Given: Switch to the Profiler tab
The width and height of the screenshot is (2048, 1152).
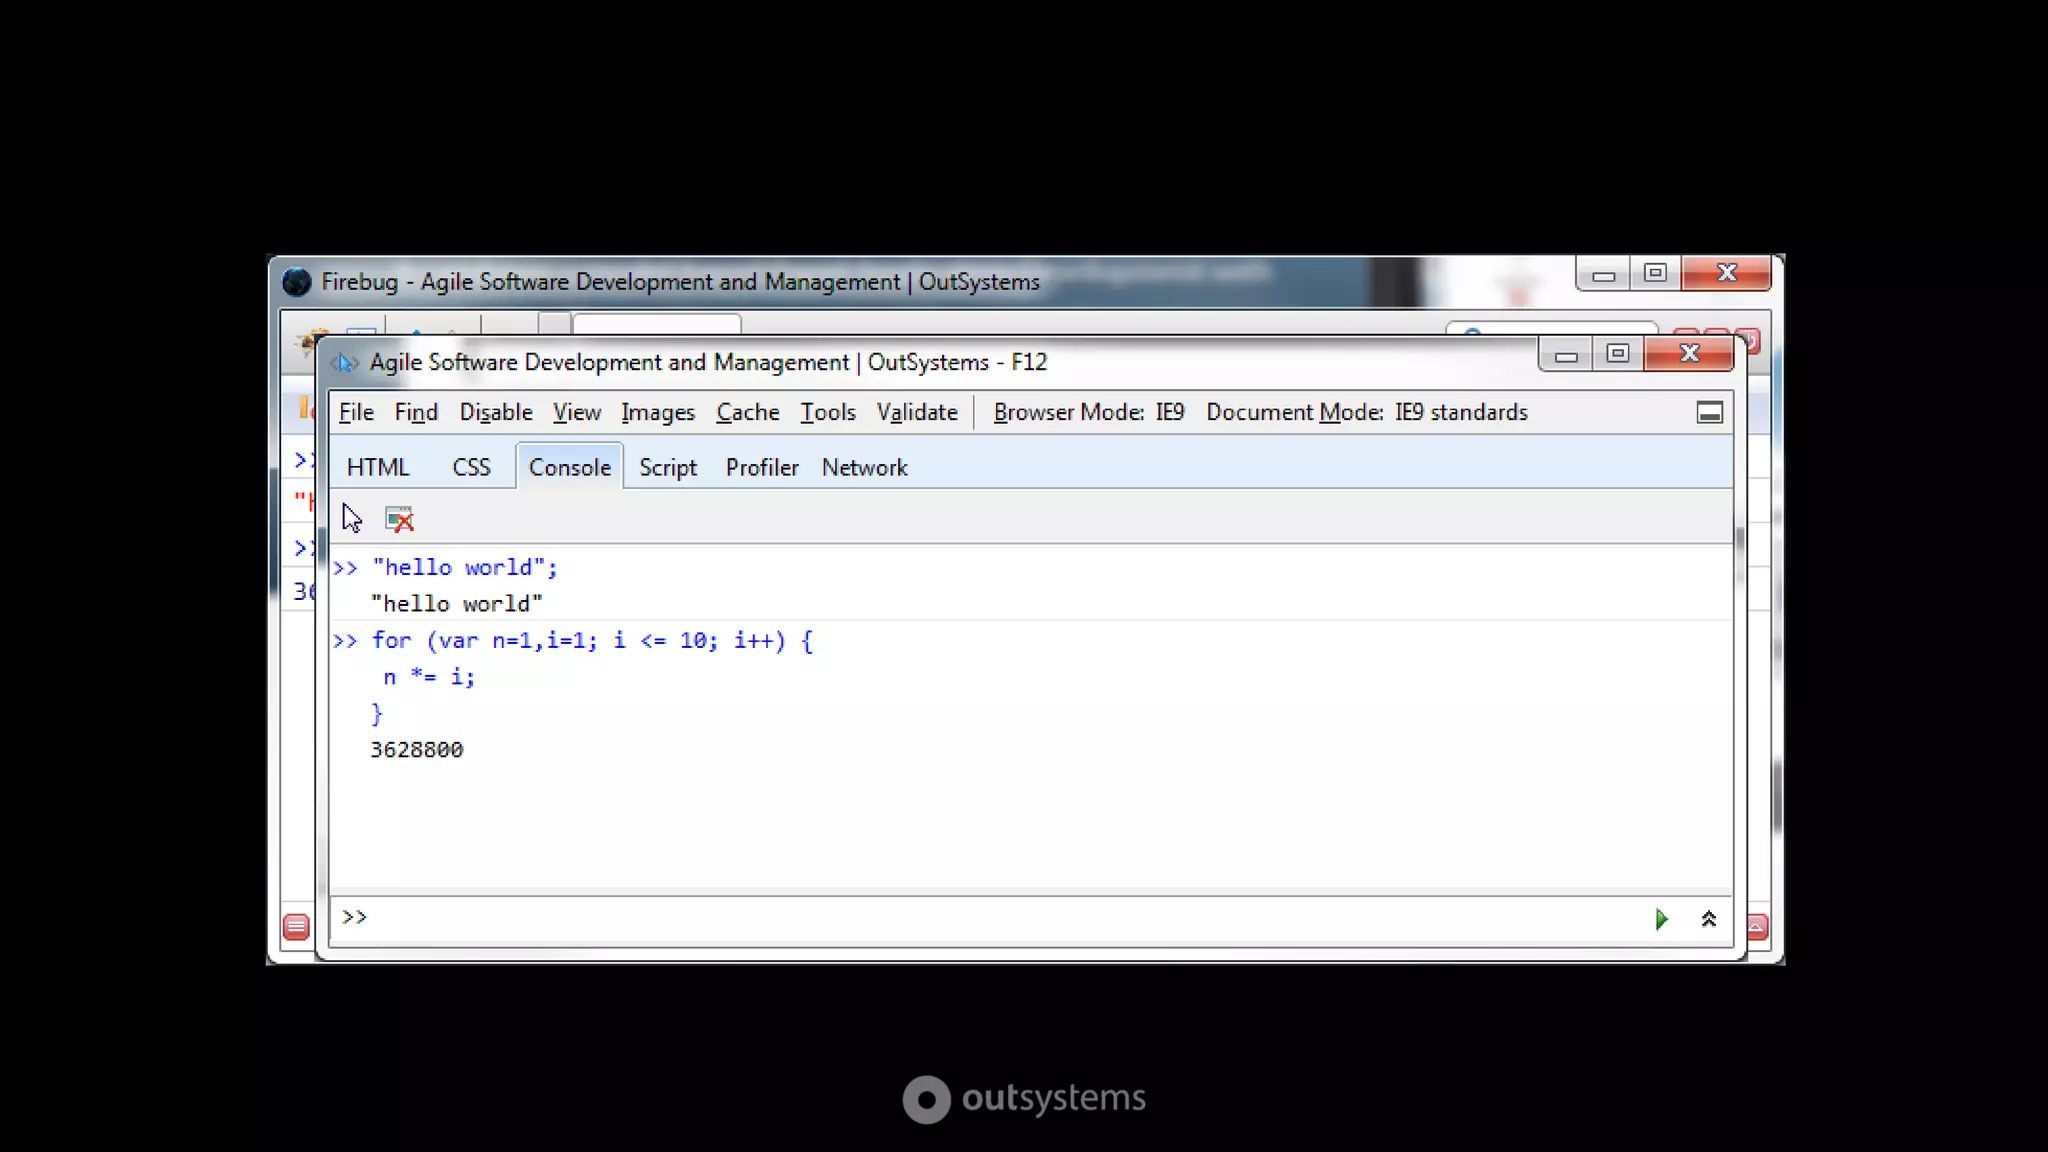Looking at the screenshot, I should tap(762, 468).
